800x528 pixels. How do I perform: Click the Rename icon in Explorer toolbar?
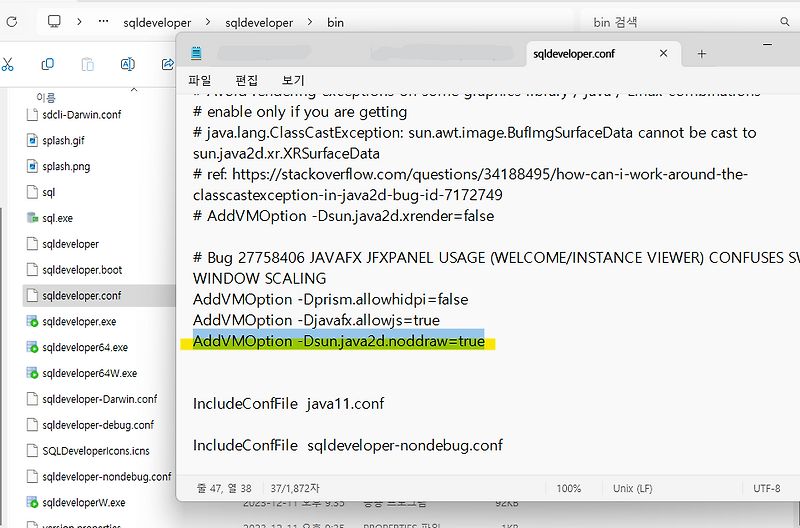click(x=128, y=64)
